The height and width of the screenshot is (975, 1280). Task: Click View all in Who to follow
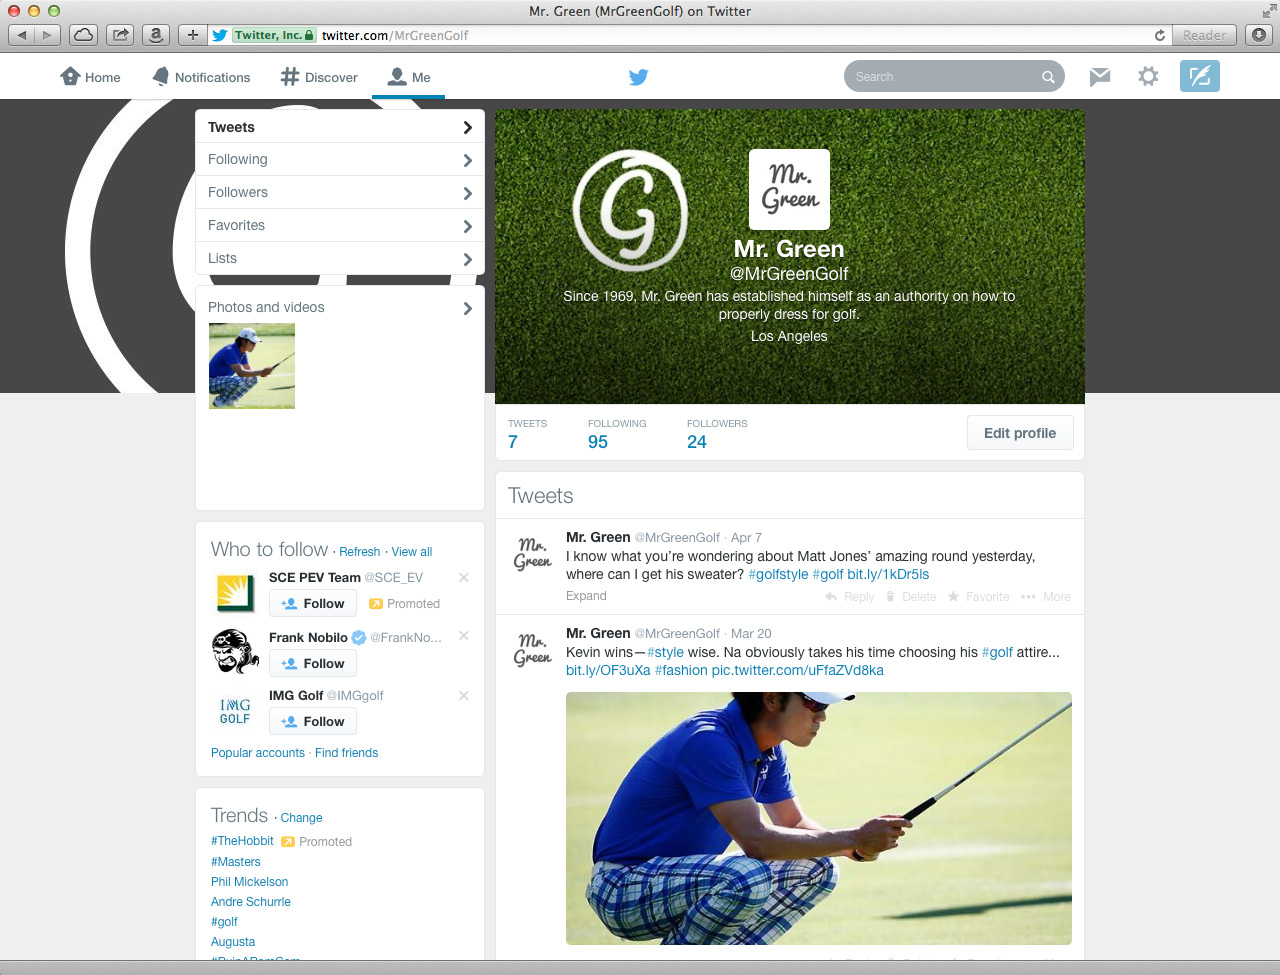click(412, 552)
